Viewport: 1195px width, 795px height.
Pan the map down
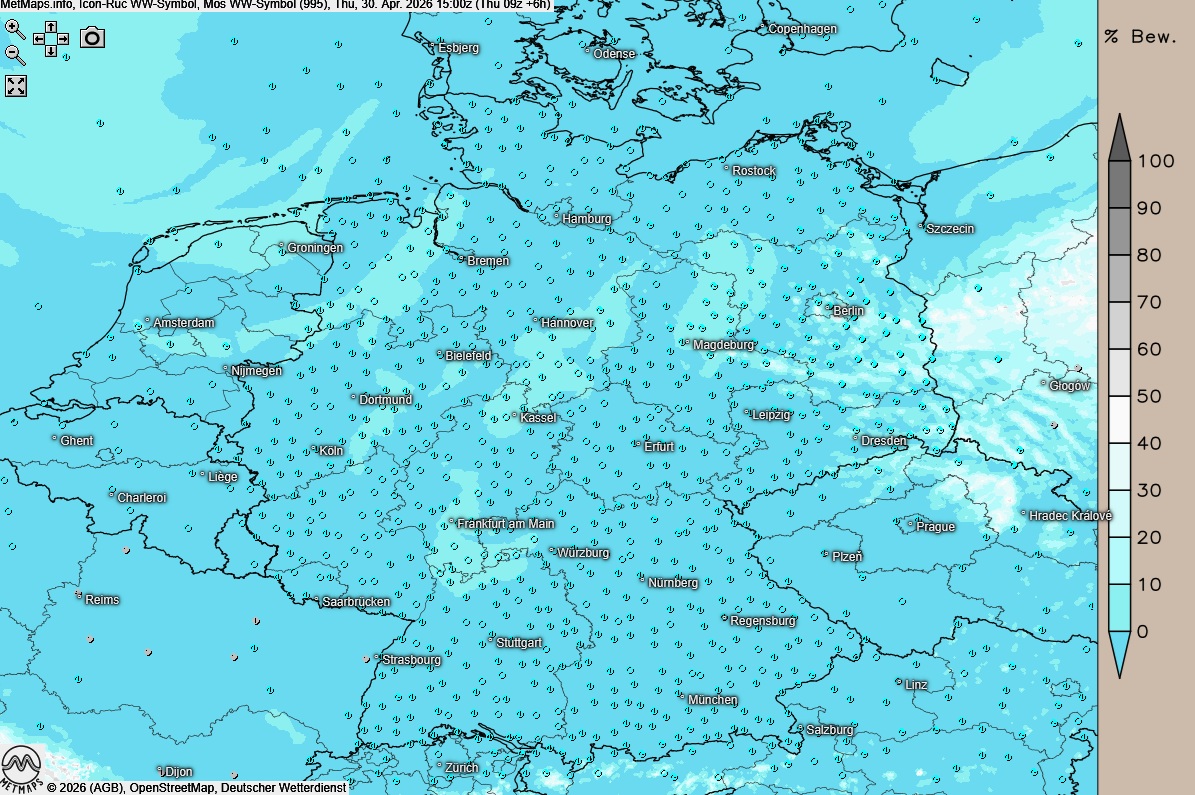51,51
